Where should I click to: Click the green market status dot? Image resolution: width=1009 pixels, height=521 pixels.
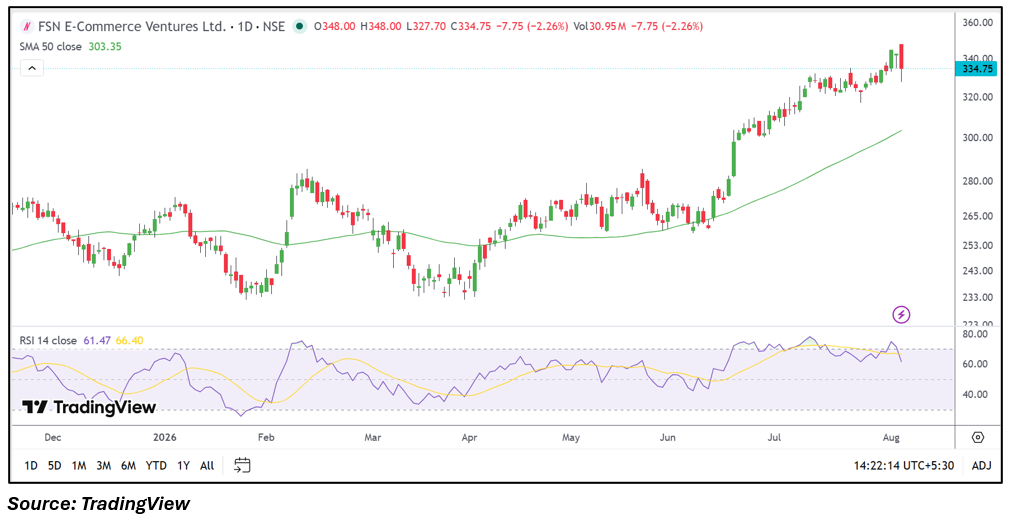click(299, 27)
